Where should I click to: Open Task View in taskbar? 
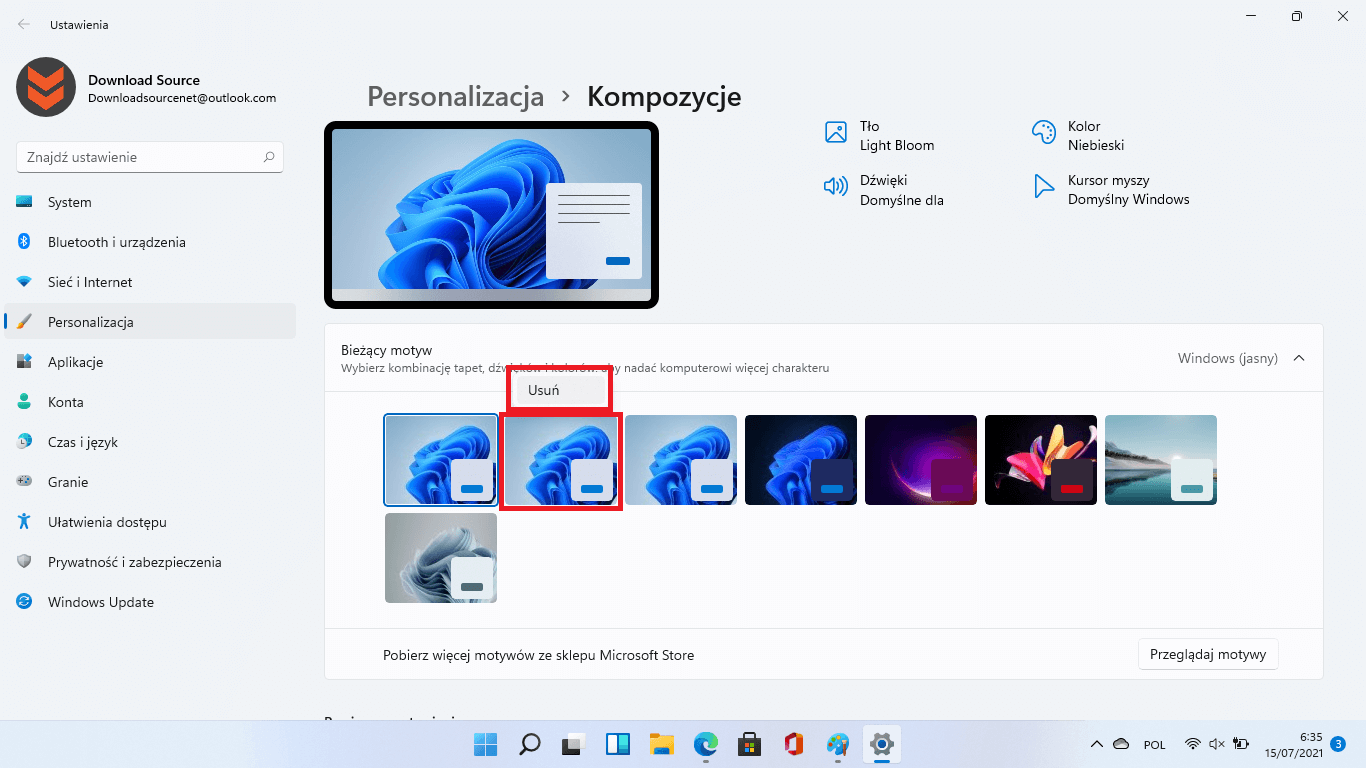[x=573, y=744]
